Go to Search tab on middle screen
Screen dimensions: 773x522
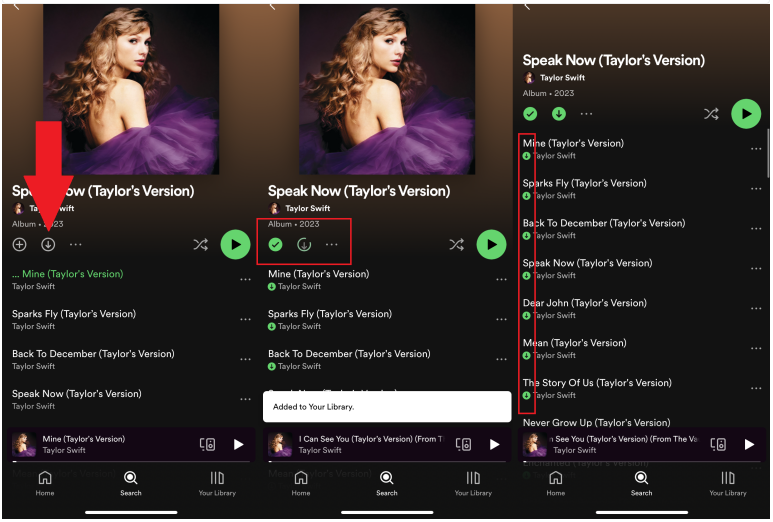[386, 484]
